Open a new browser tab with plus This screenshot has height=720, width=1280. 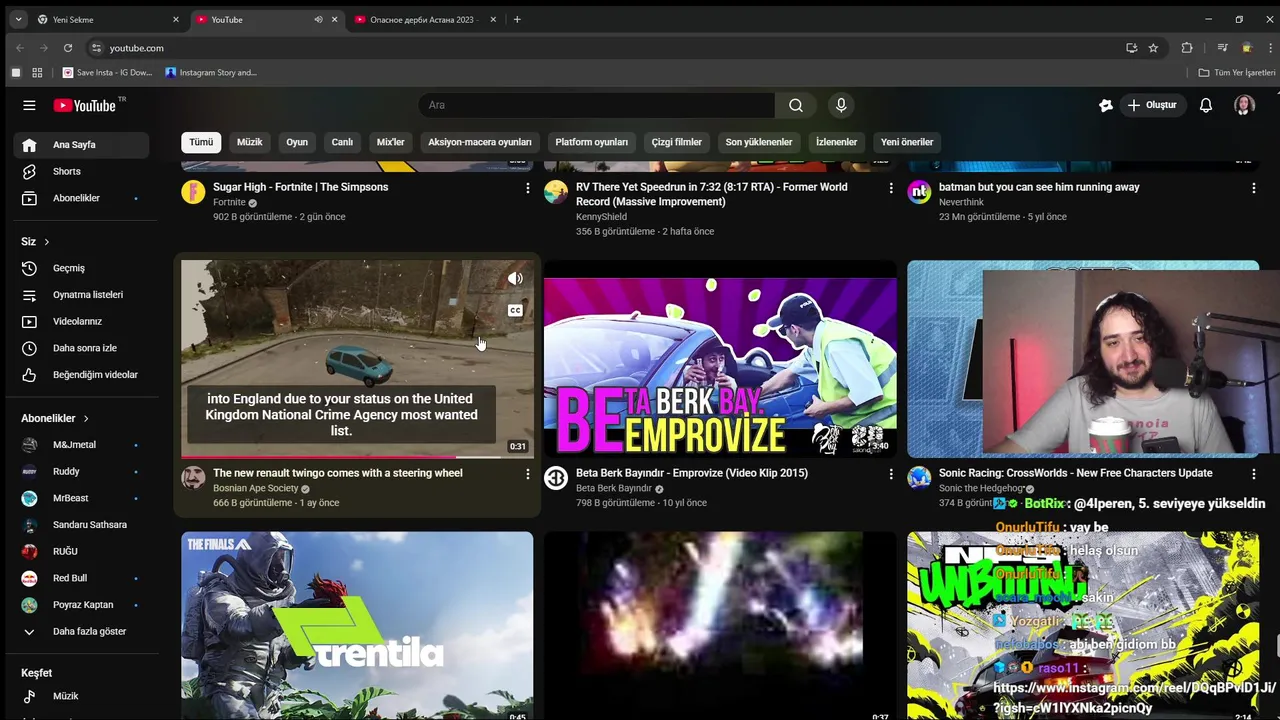pyautogui.click(x=517, y=20)
